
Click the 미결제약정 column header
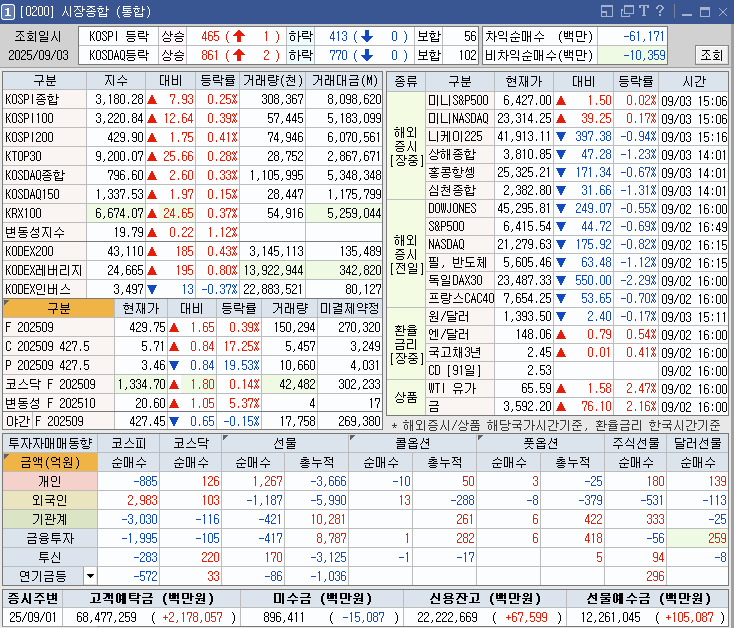pyautogui.click(x=350, y=308)
